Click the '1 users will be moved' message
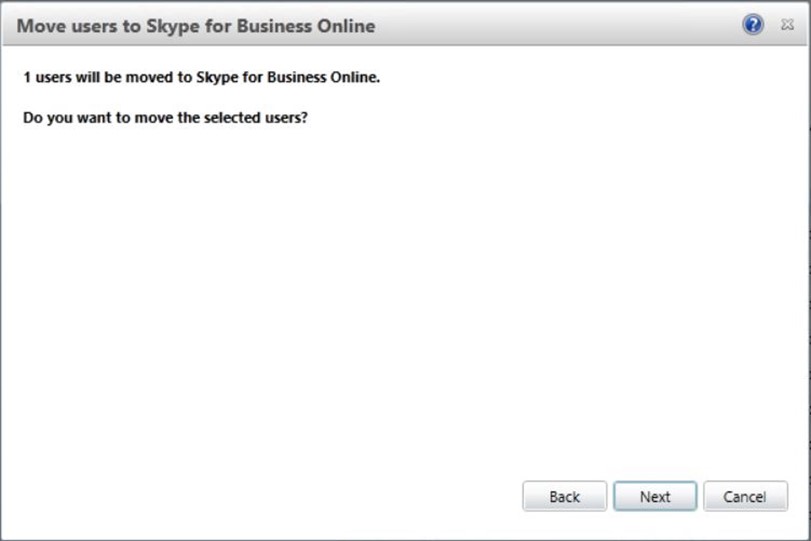The width and height of the screenshot is (811, 541). pos(200,78)
